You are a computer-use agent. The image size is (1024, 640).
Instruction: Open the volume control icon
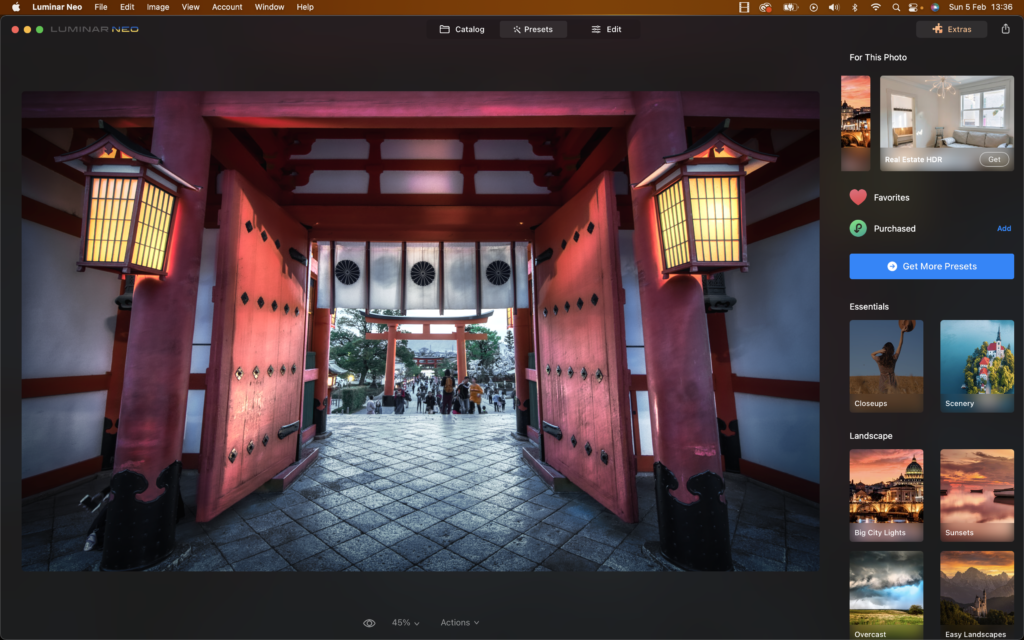click(834, 7)
